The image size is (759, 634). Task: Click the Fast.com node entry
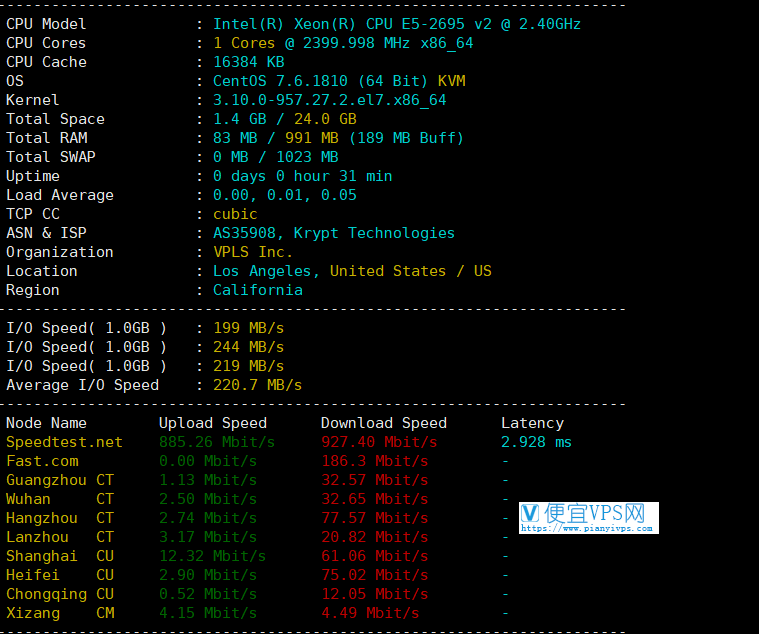point(42,461)
